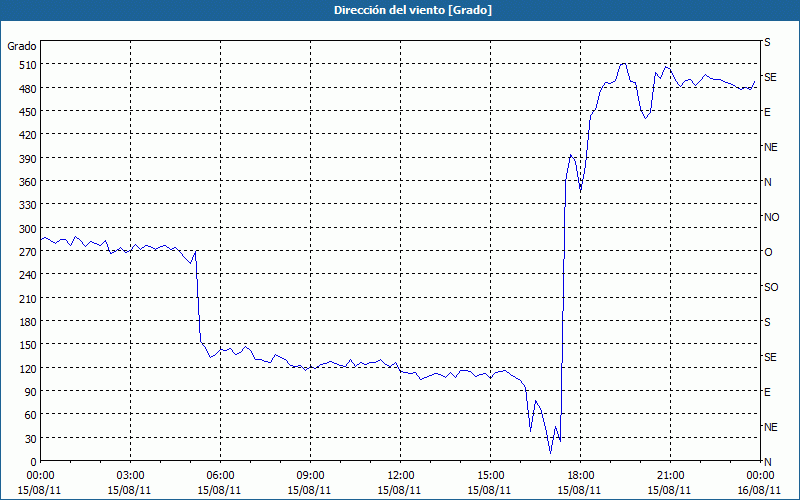Click the 390 y-axis tick label
Screen dimensions: 800x500
tap(29, 159)
